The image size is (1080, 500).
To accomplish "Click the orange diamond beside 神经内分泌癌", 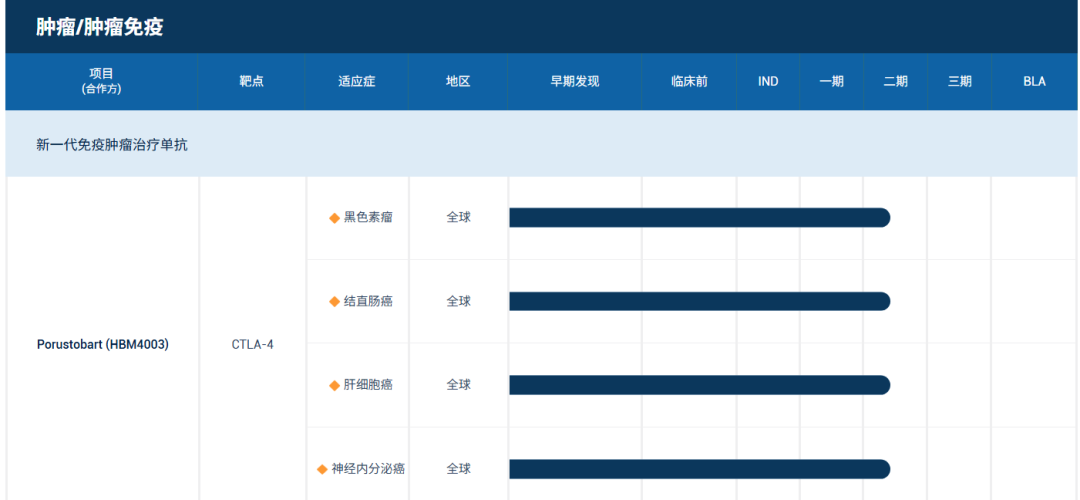I will pyautogui.click(x=323, y=469).
